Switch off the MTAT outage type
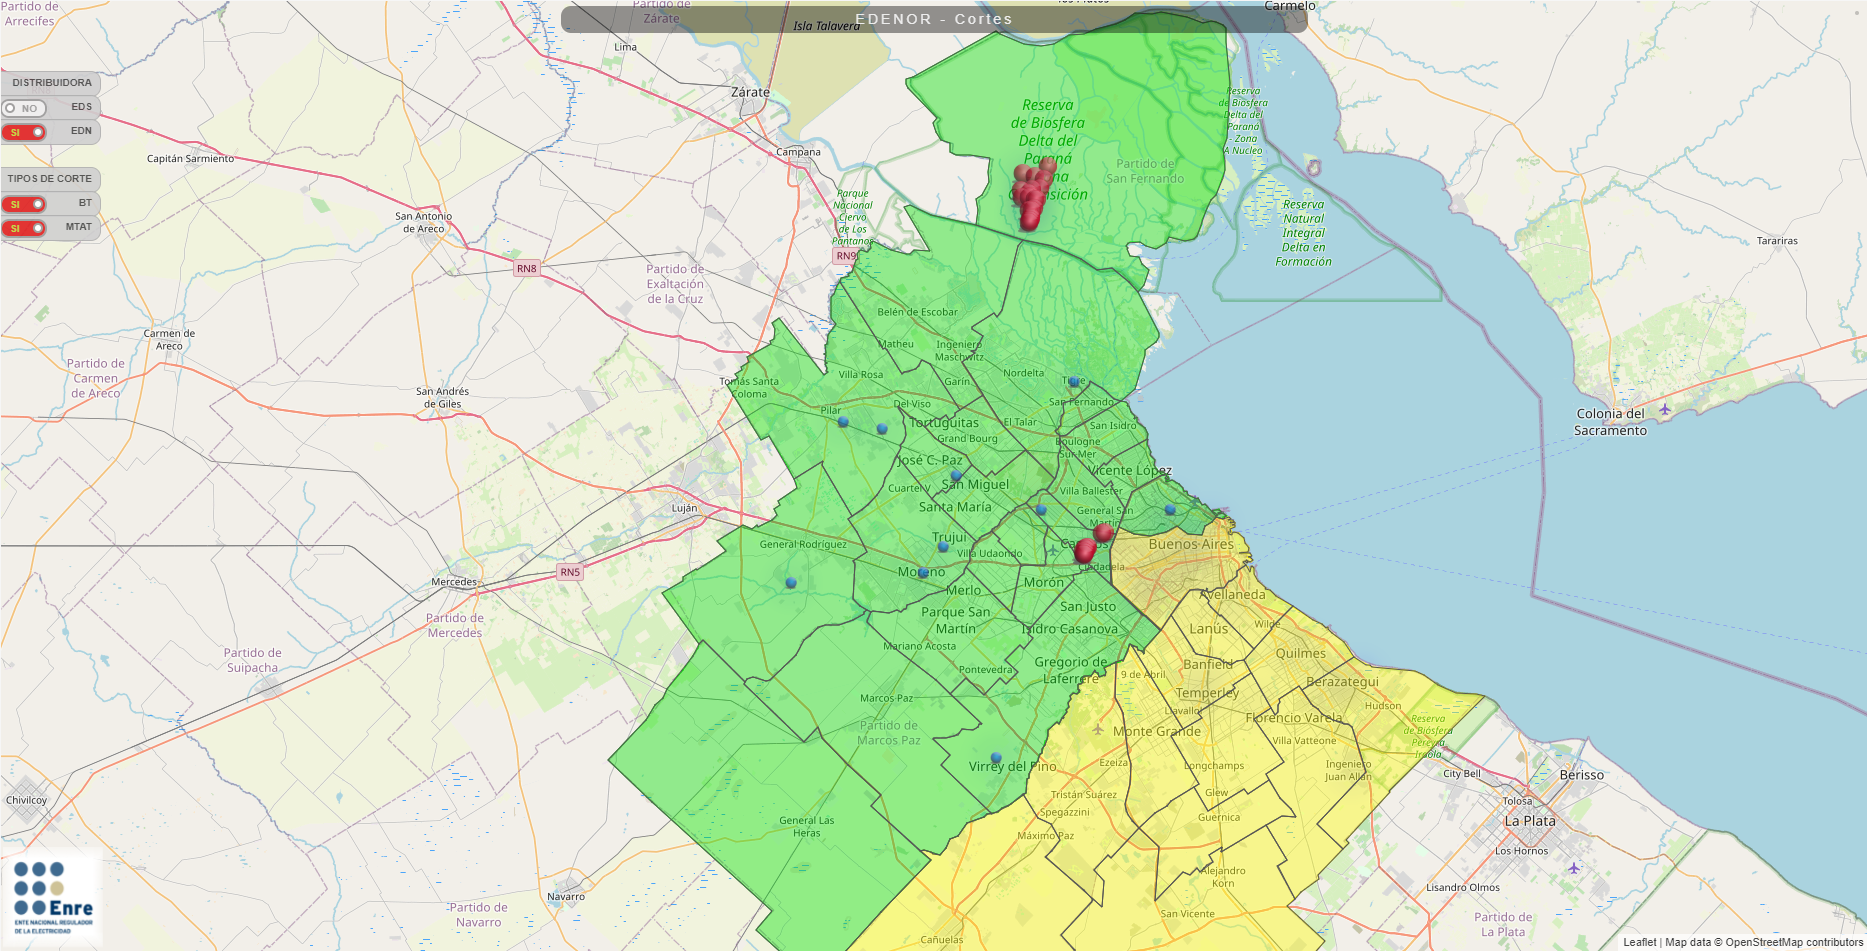The height and width of the screenshot is (951, 1867). tap(24, 228)
